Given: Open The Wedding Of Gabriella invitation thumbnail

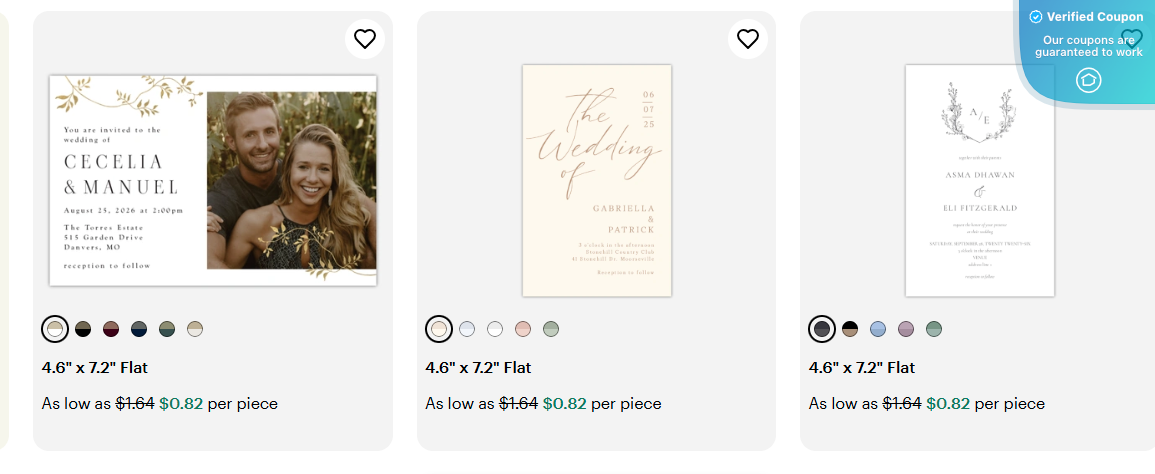Looking at the screenshot, I should 597,180.
